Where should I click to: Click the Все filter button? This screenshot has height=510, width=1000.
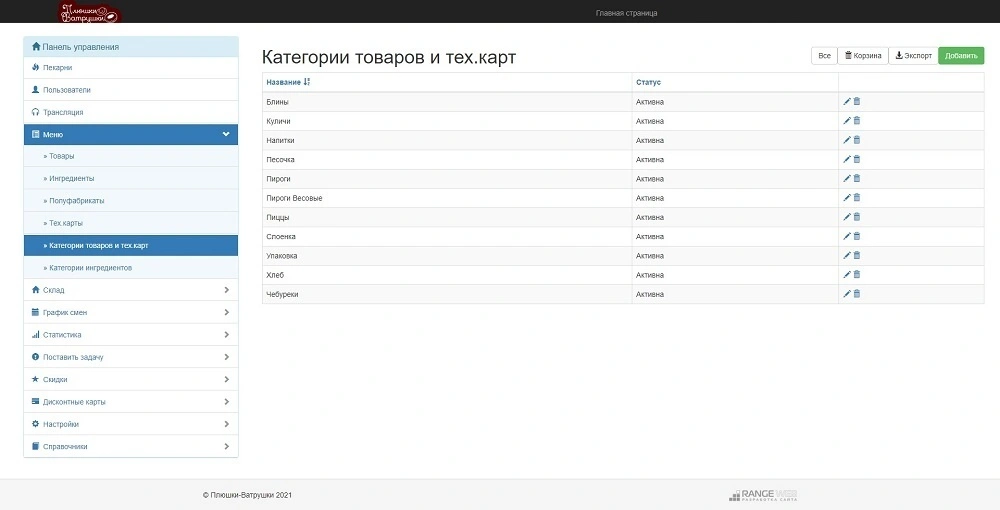pyautogui.click(x=824, y=55)
